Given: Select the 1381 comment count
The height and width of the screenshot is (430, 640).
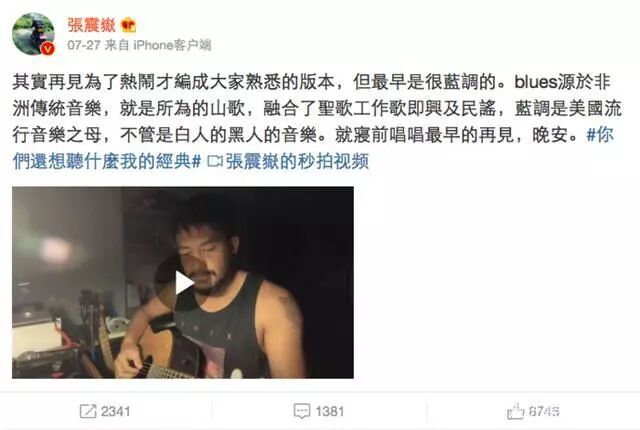Looking at the screenshot, I should click(x=330, y=411).
